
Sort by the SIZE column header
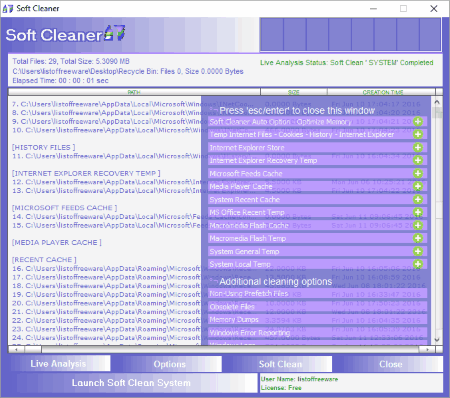coord(294,92)
